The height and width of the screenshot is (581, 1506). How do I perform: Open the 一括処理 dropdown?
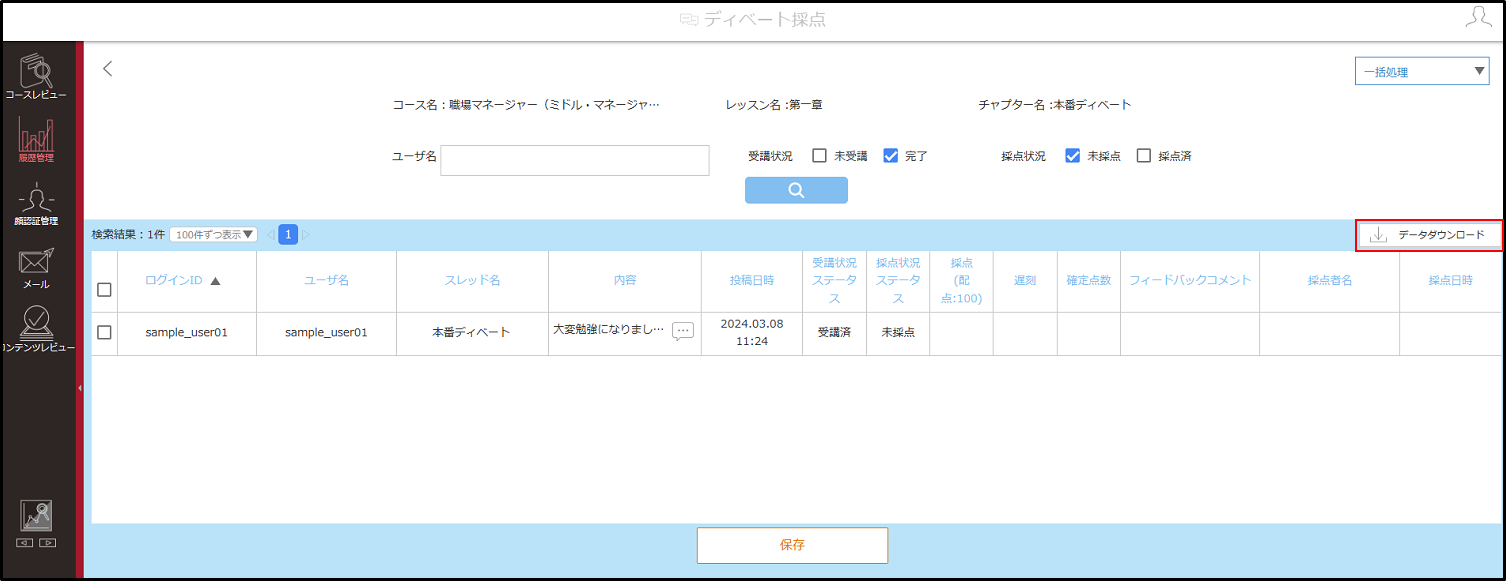coord(1422,71)
